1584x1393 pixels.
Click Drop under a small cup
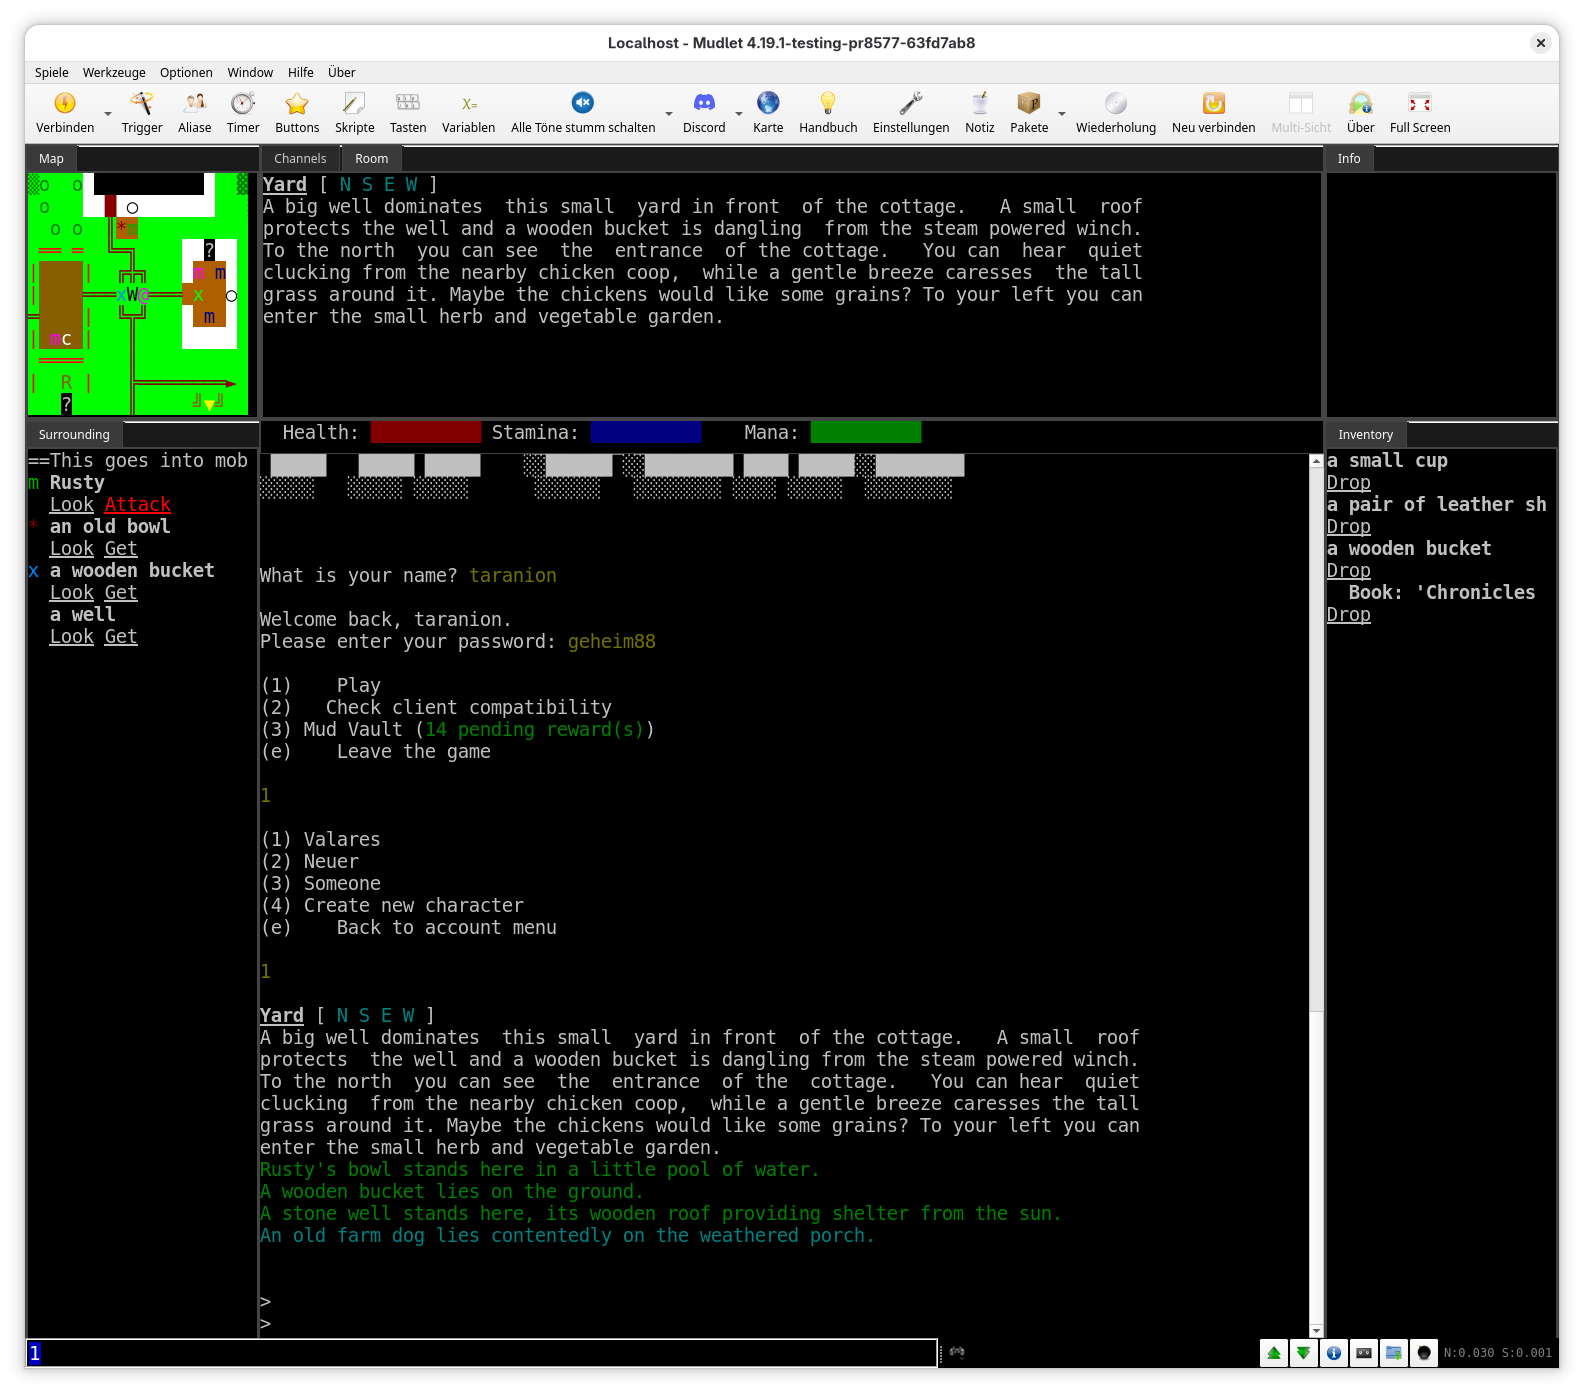point(1348,483)
